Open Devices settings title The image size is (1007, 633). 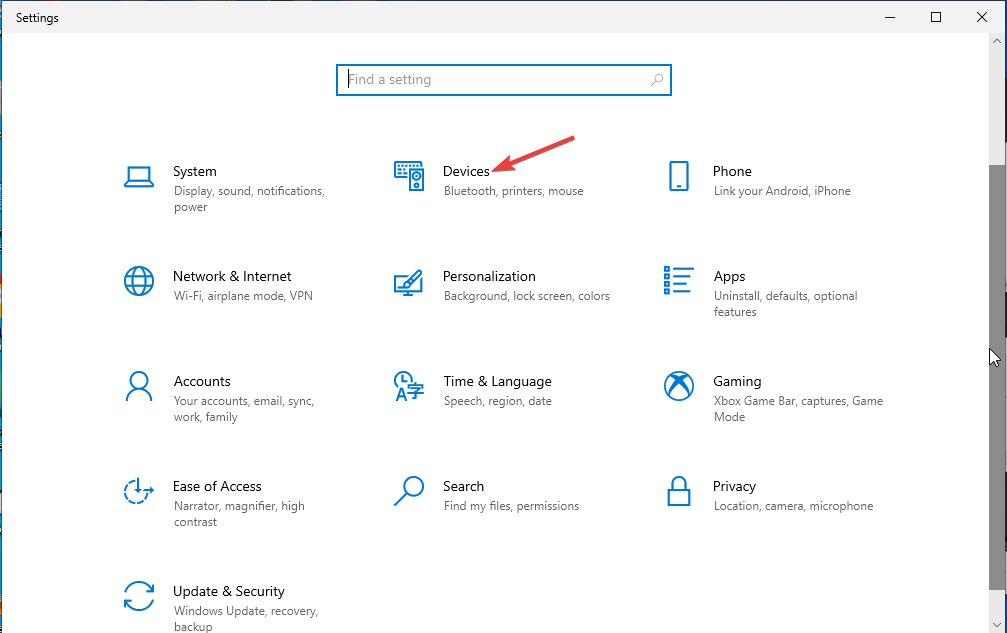coord(466,171)
